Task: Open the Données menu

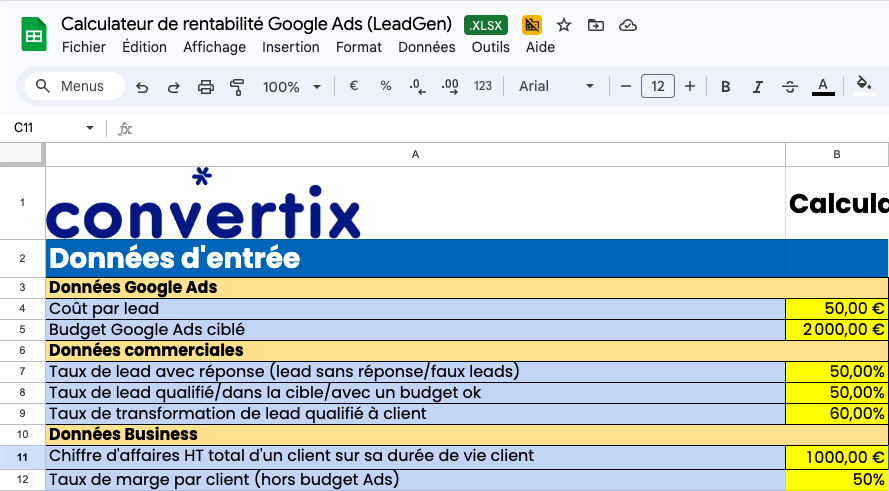Action: coord(426,47)
